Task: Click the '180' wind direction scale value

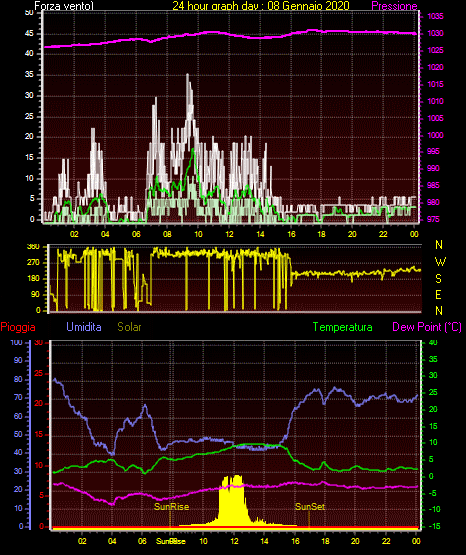Action: pyautogui.click(x=33, y=279)
